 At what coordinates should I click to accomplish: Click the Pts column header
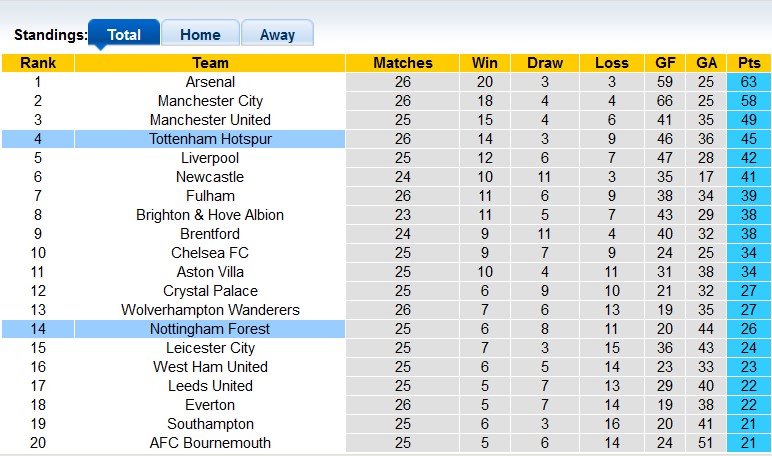click(748, 63)
